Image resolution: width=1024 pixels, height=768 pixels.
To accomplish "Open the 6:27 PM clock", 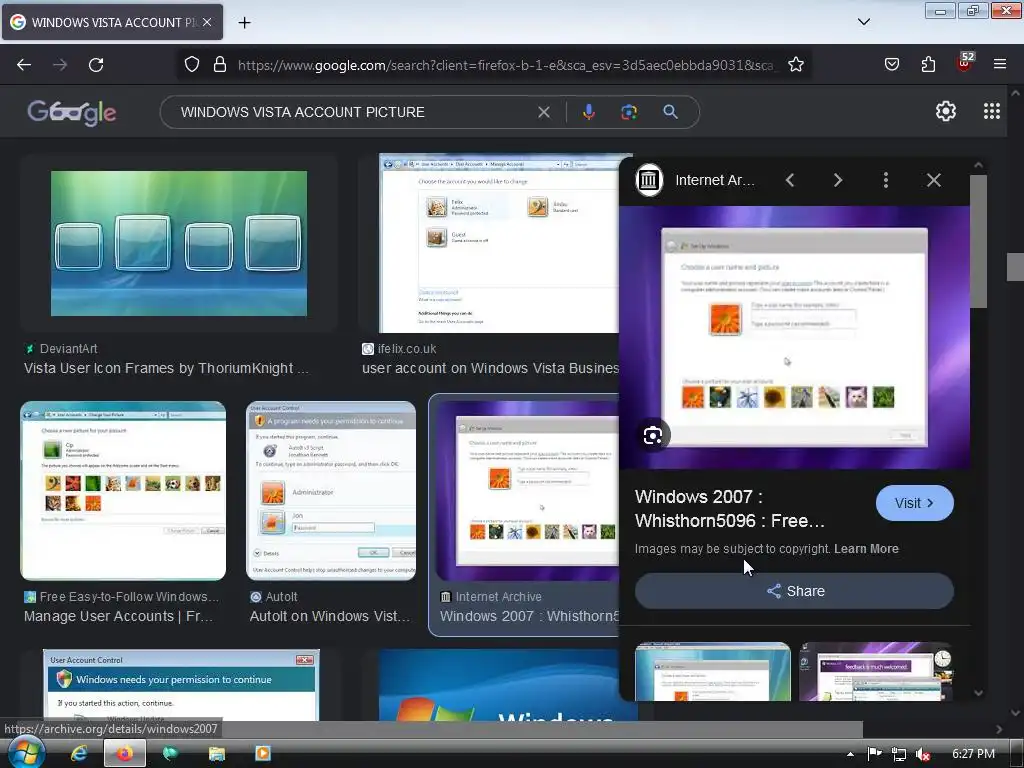I will [x=973, y=754].
